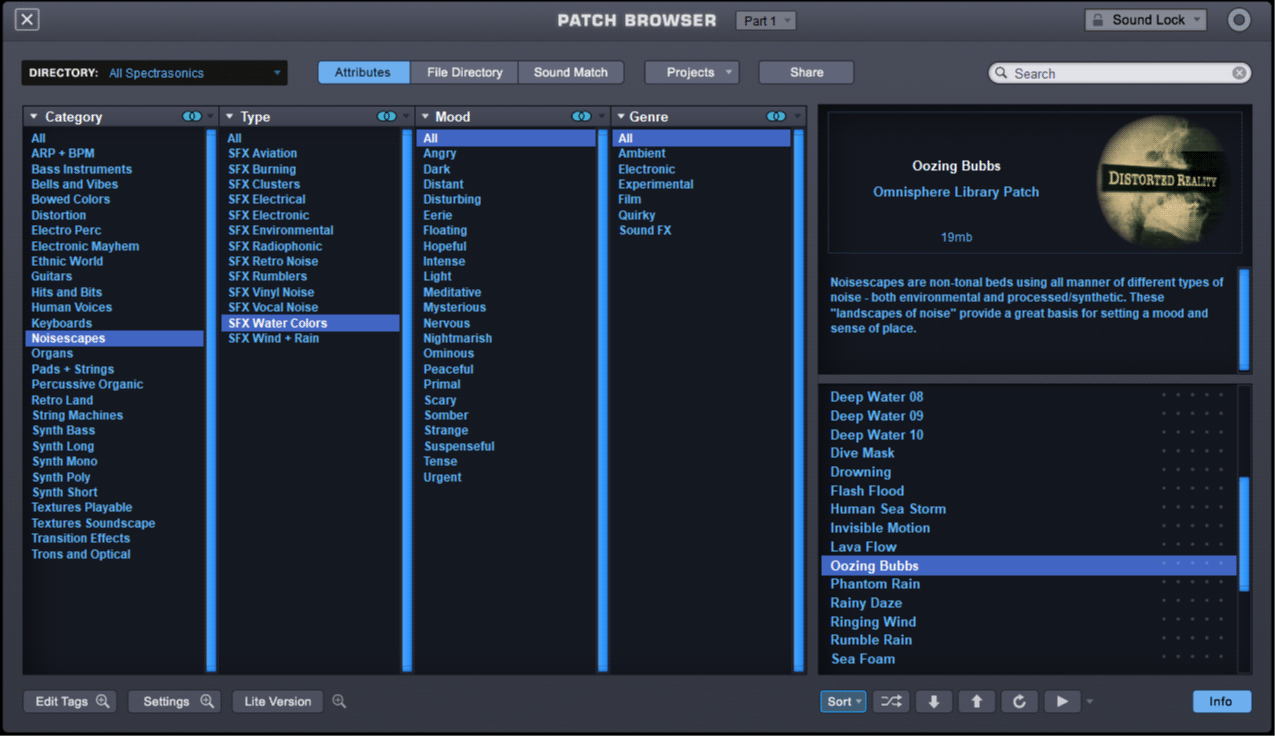Set rating dots for Flash Flood
The image size is (1275, 736).
1192,490
